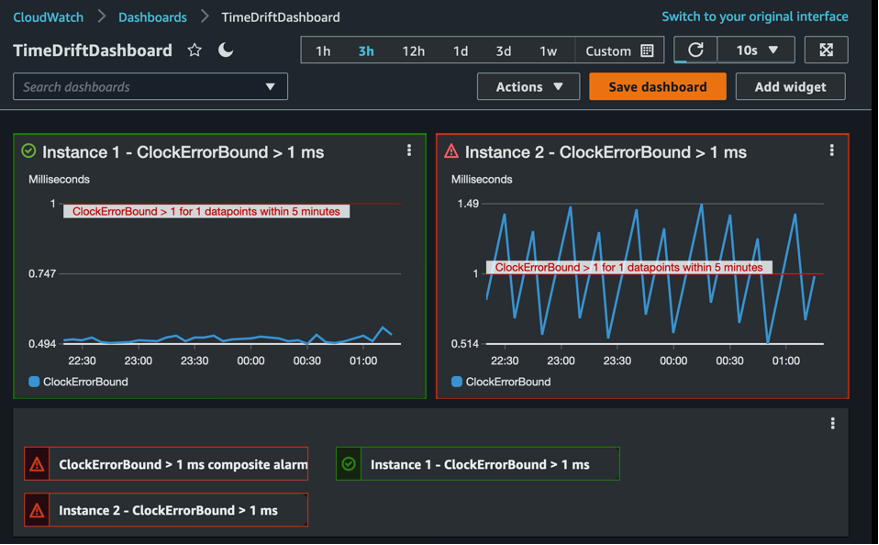The width and height of the screenshot is (879, 545).
Task: Favorite the dashboard with the star icon
Action: tap(195, 50)
